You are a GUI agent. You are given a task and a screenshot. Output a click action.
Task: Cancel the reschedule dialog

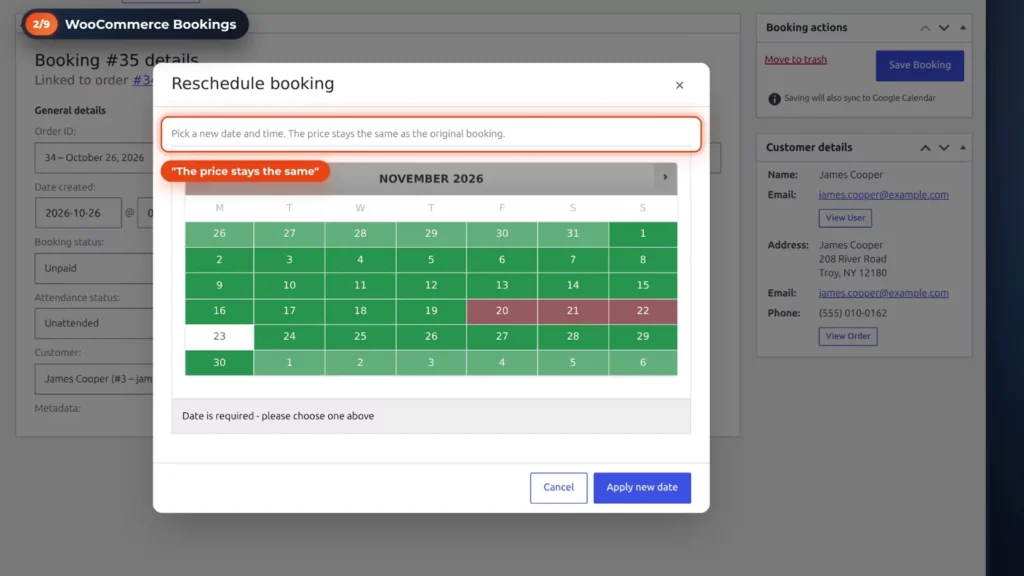pyautogui.click(x=558, y=487)
